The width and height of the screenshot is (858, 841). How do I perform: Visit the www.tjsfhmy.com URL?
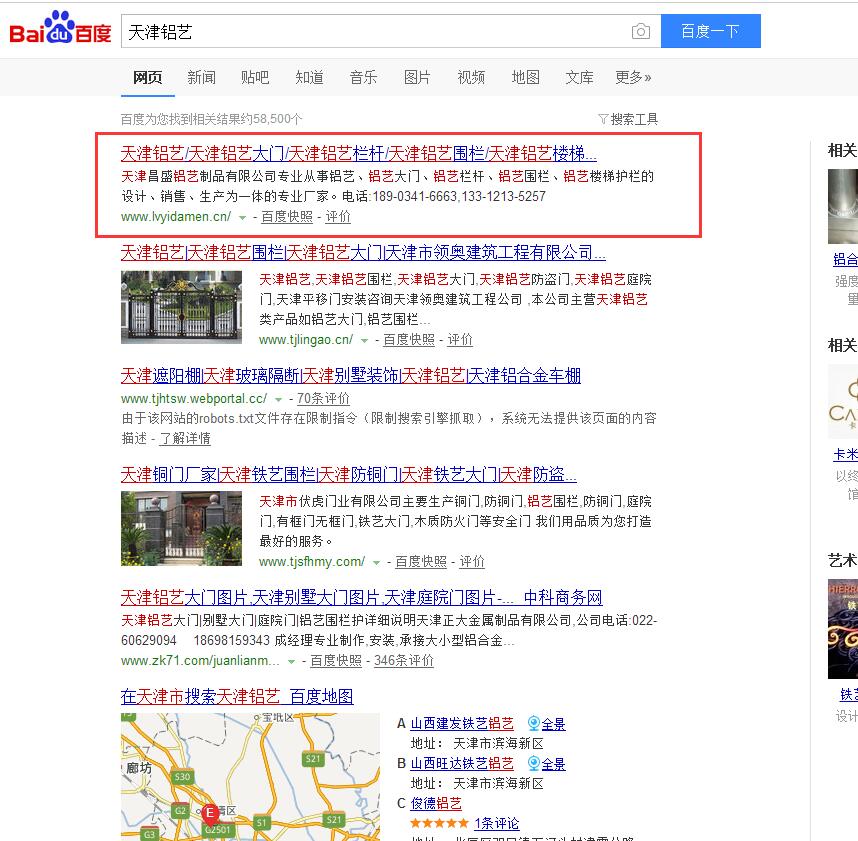pyautogui.click(x=312, y=561)
